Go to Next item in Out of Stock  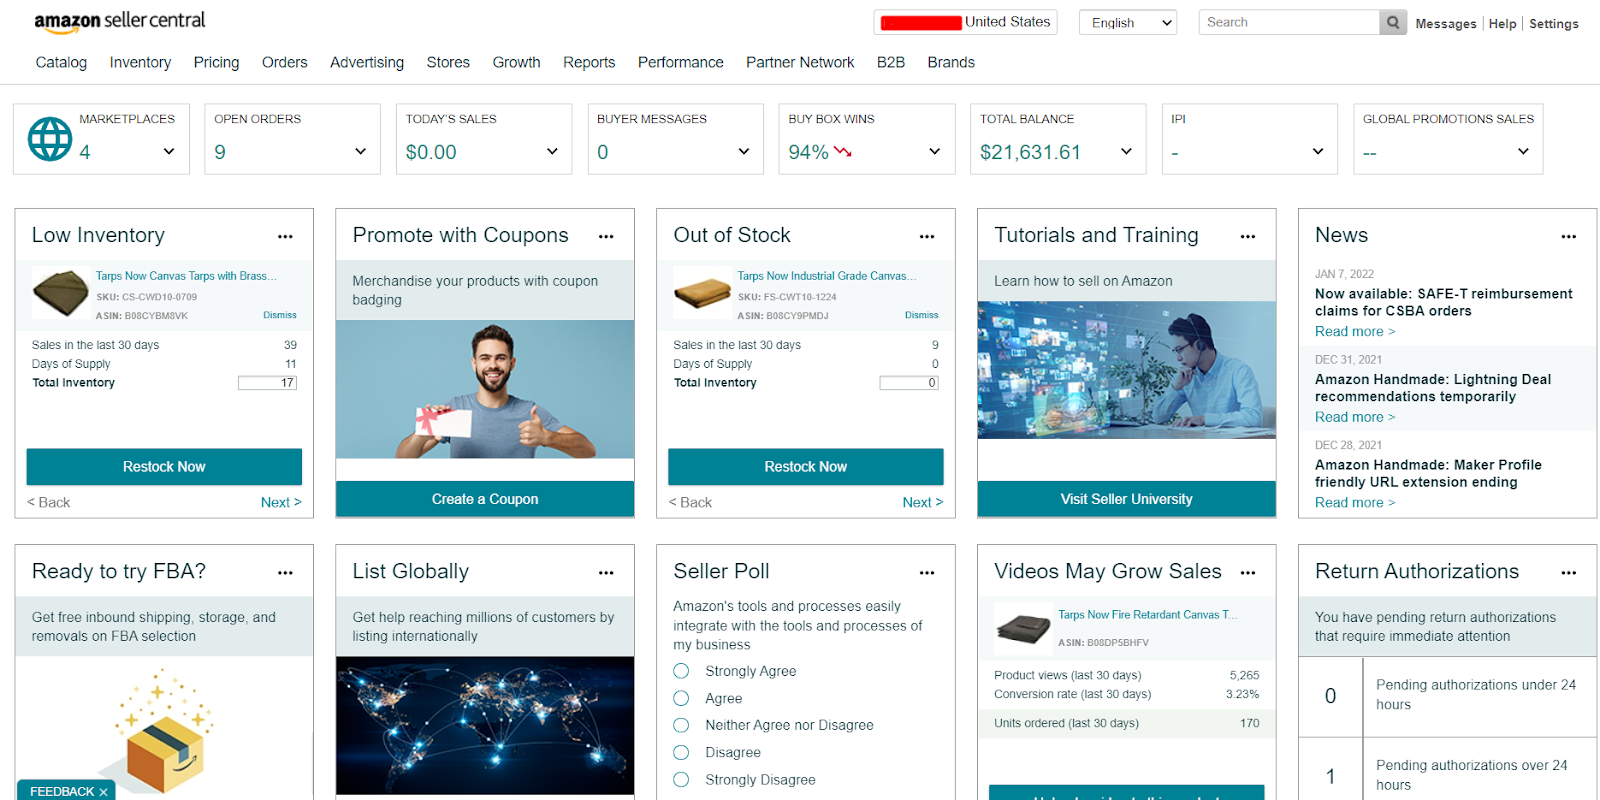click(x=923, y=503)
